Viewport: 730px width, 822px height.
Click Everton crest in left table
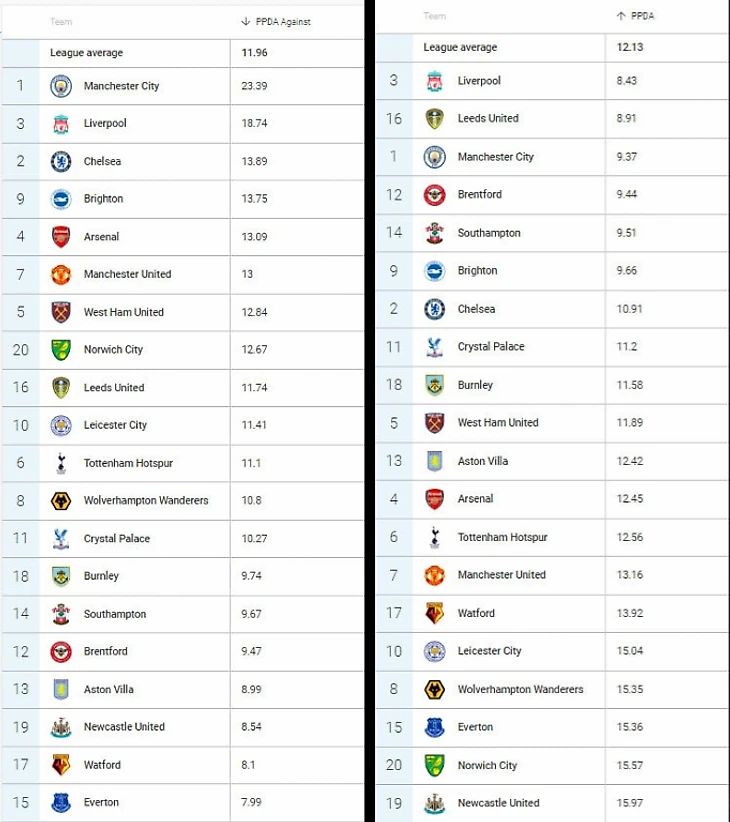[x=61, y=802]
